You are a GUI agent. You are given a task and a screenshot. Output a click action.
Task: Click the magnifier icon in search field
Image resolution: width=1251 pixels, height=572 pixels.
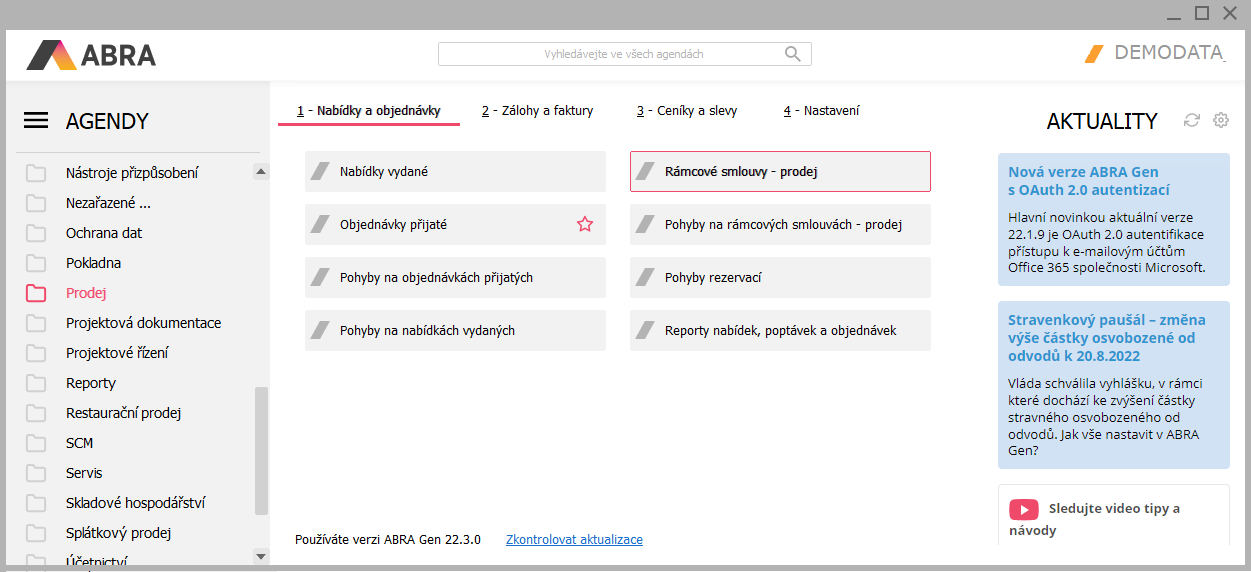pyautogui.click(x=792, y=54)
